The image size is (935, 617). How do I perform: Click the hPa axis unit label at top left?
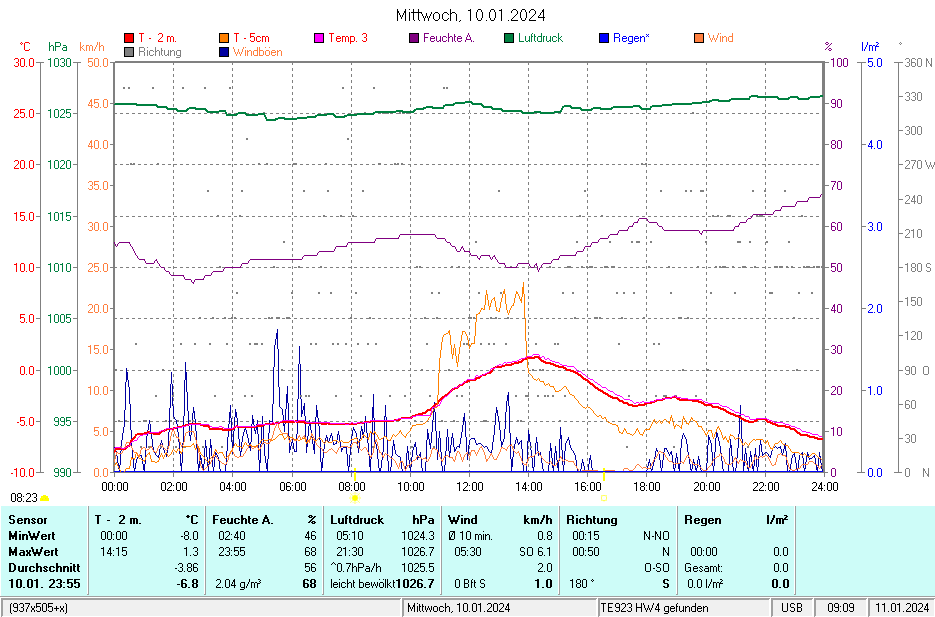click(x=58, y=47)
